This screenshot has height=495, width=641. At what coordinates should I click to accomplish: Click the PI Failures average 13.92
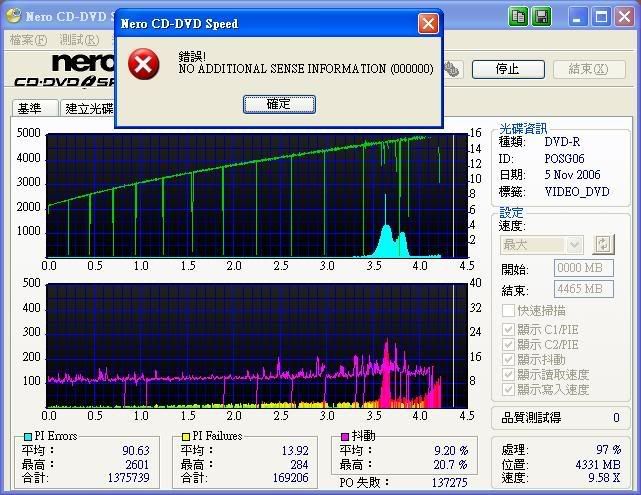(x=295, y=450)
